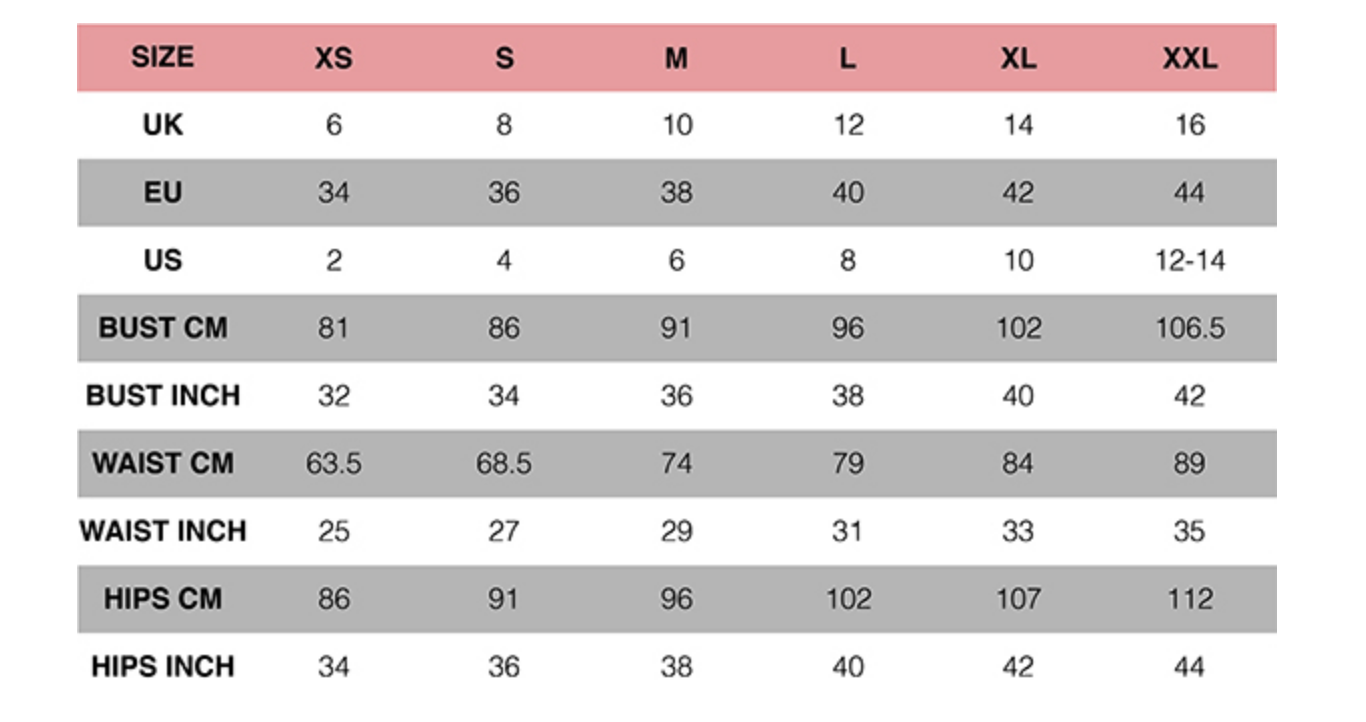Image resolution: width=1366 pixels, height=722 pixels.
Task: Click the BUST INCH row label
Action: coord(163,396)
